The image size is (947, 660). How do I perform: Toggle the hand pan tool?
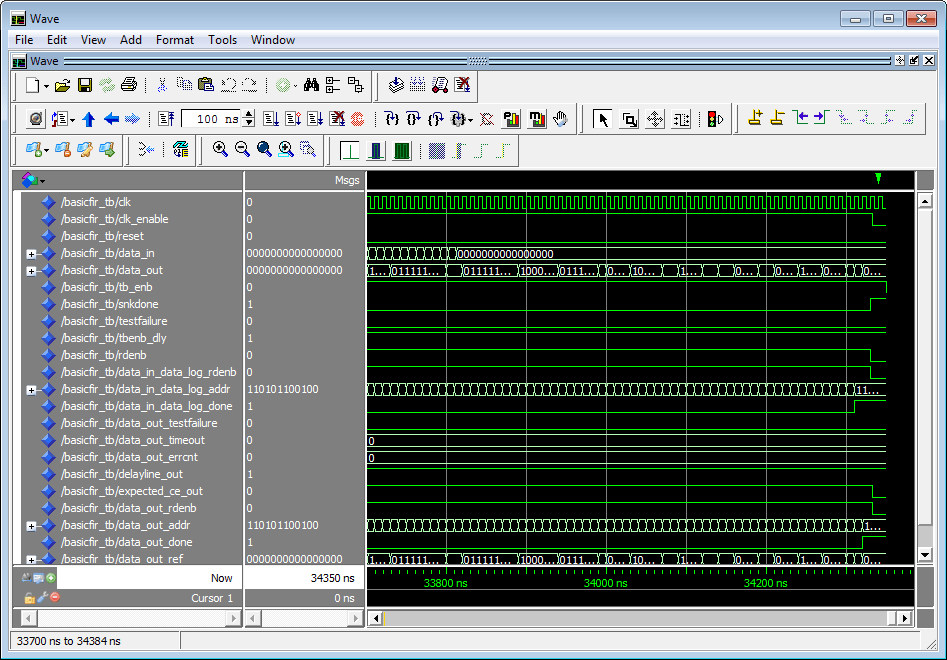(x=560, y=119)
